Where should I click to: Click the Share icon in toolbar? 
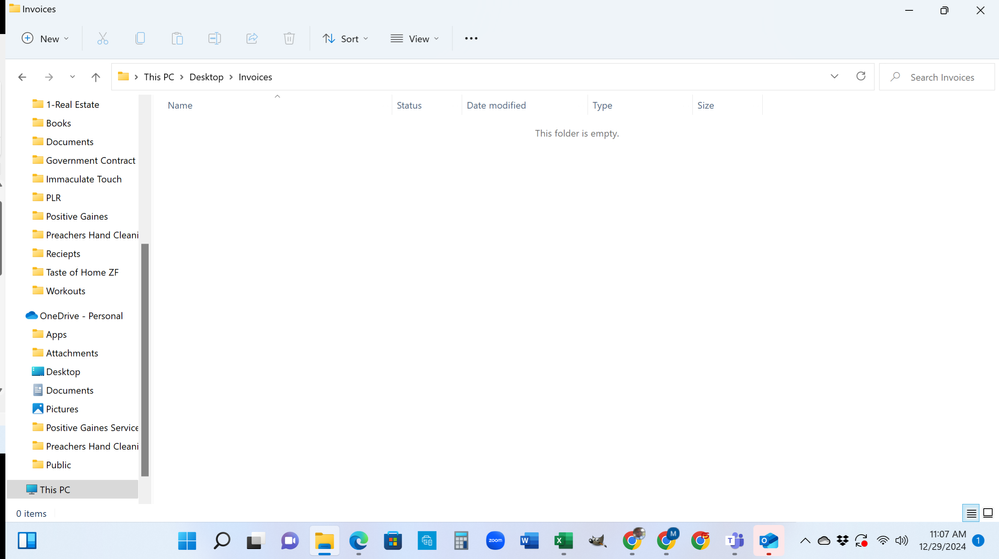pos(252,39)
